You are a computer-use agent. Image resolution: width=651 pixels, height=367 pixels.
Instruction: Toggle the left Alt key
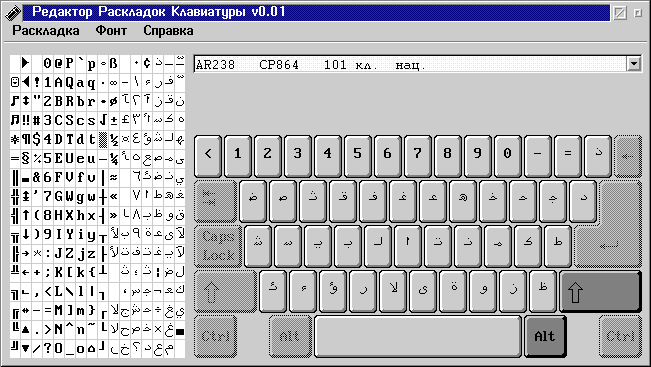pyautogui.click(x=290, y=336)
